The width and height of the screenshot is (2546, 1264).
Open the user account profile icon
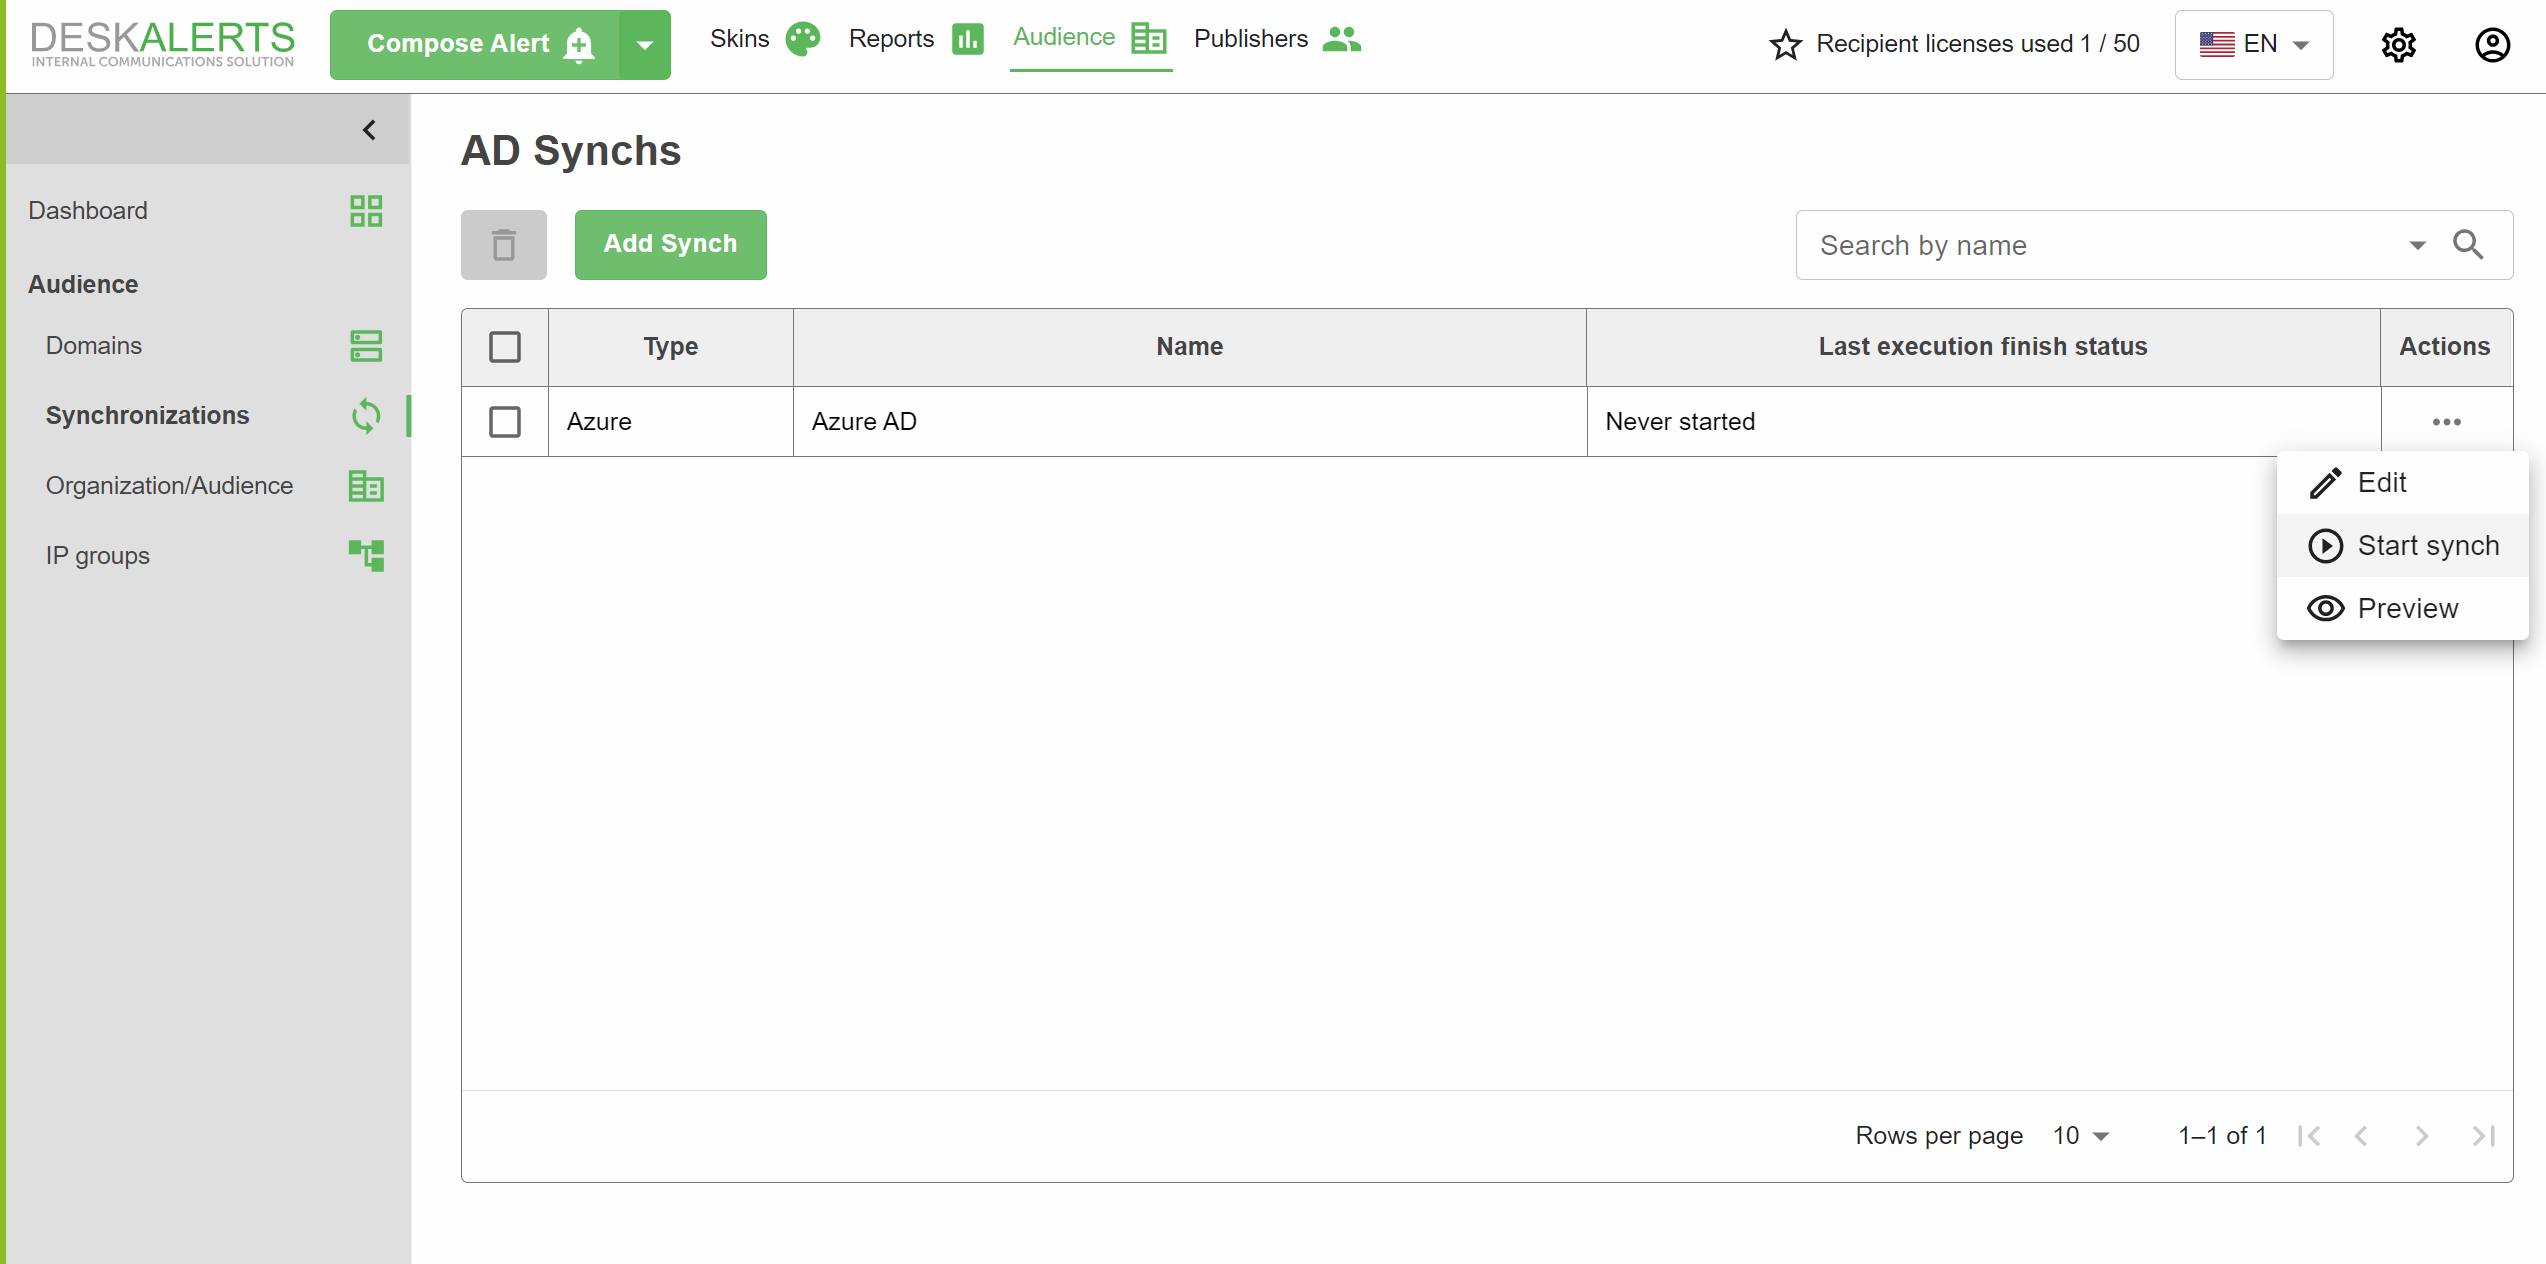[2492, 45]
